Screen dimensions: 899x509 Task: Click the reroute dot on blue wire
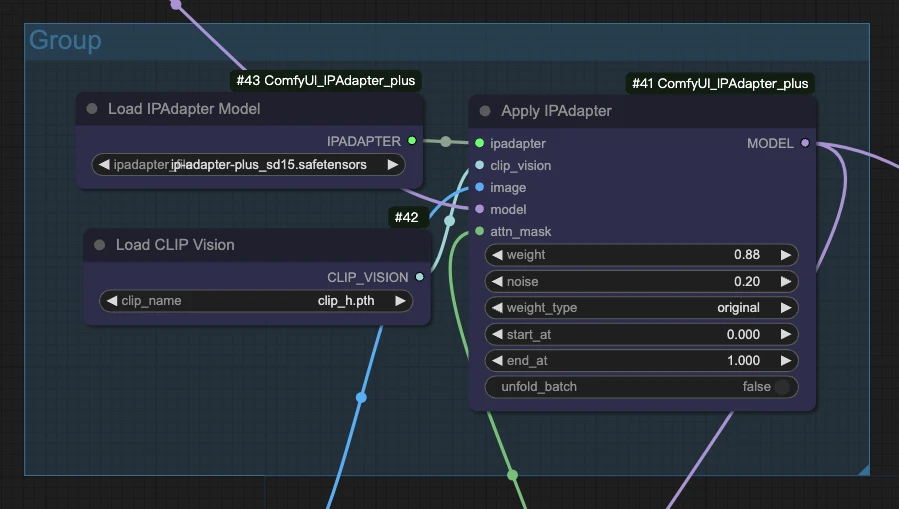(361, 397)
